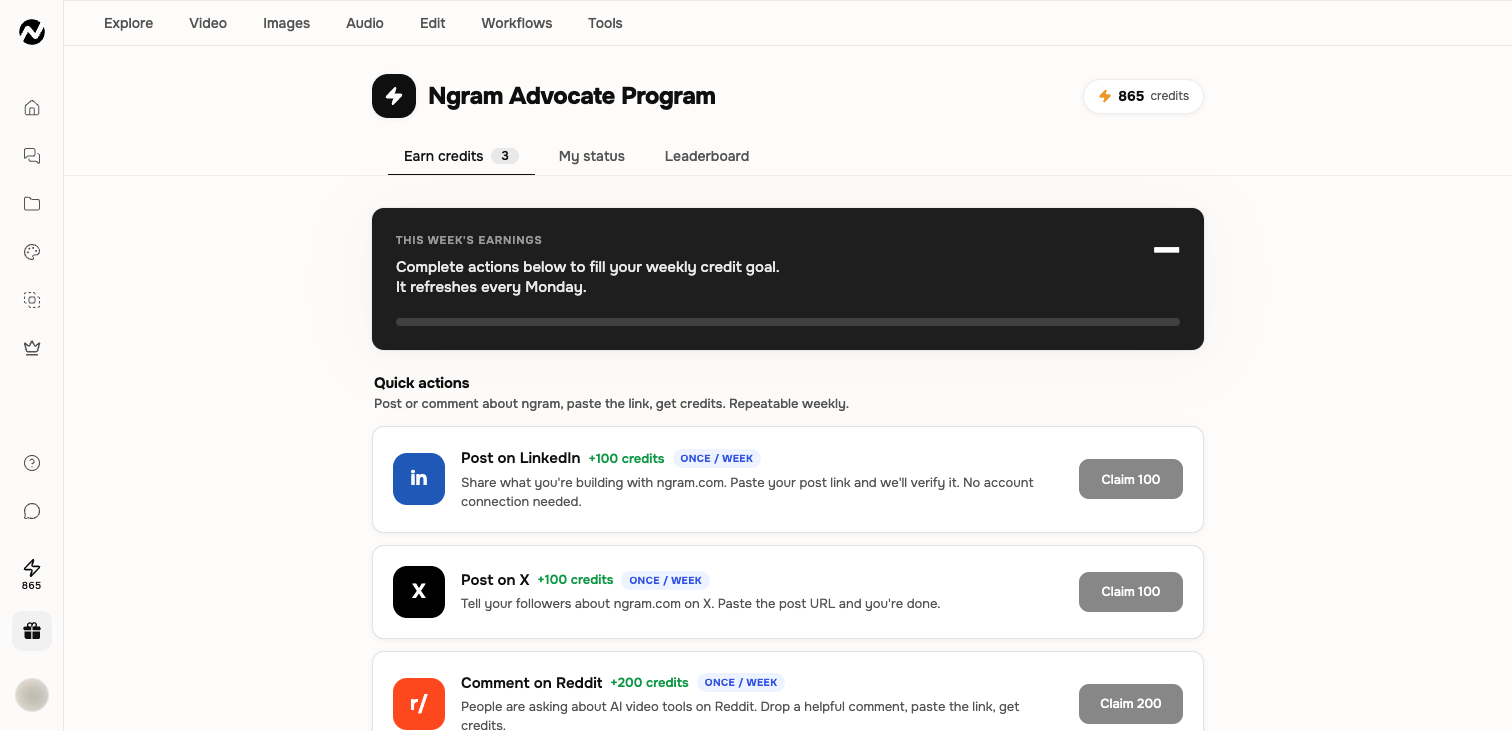1512x731 pixels.
Task: Click the X icon on the Post on X card
Action: (x=419, y=592)
